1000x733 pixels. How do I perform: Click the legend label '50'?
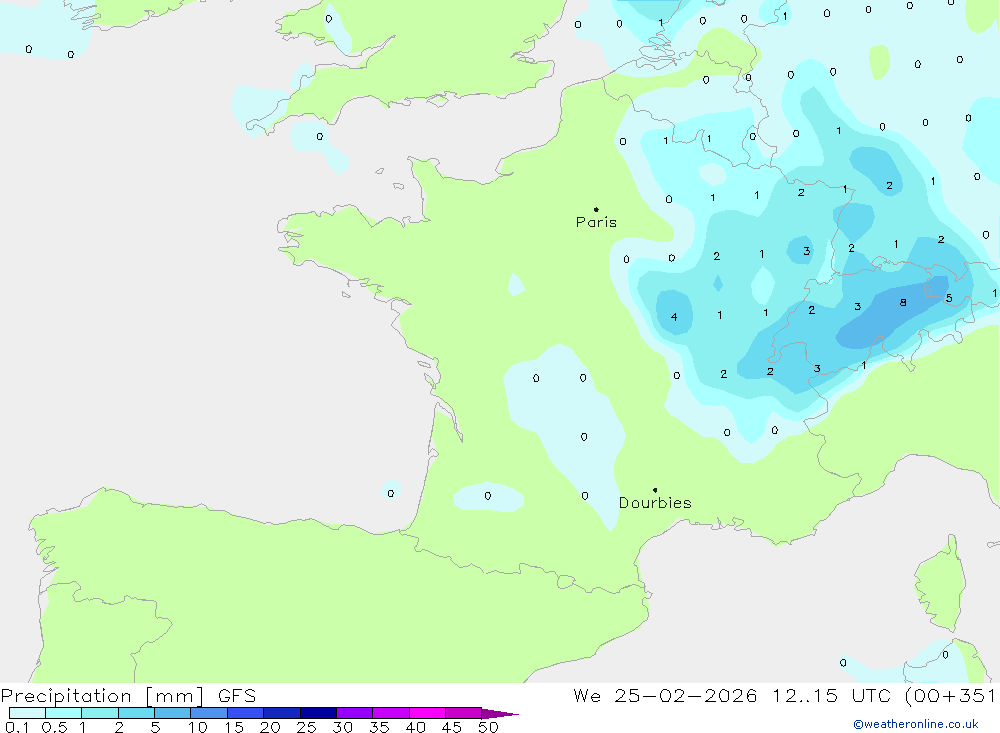(488, 727)
